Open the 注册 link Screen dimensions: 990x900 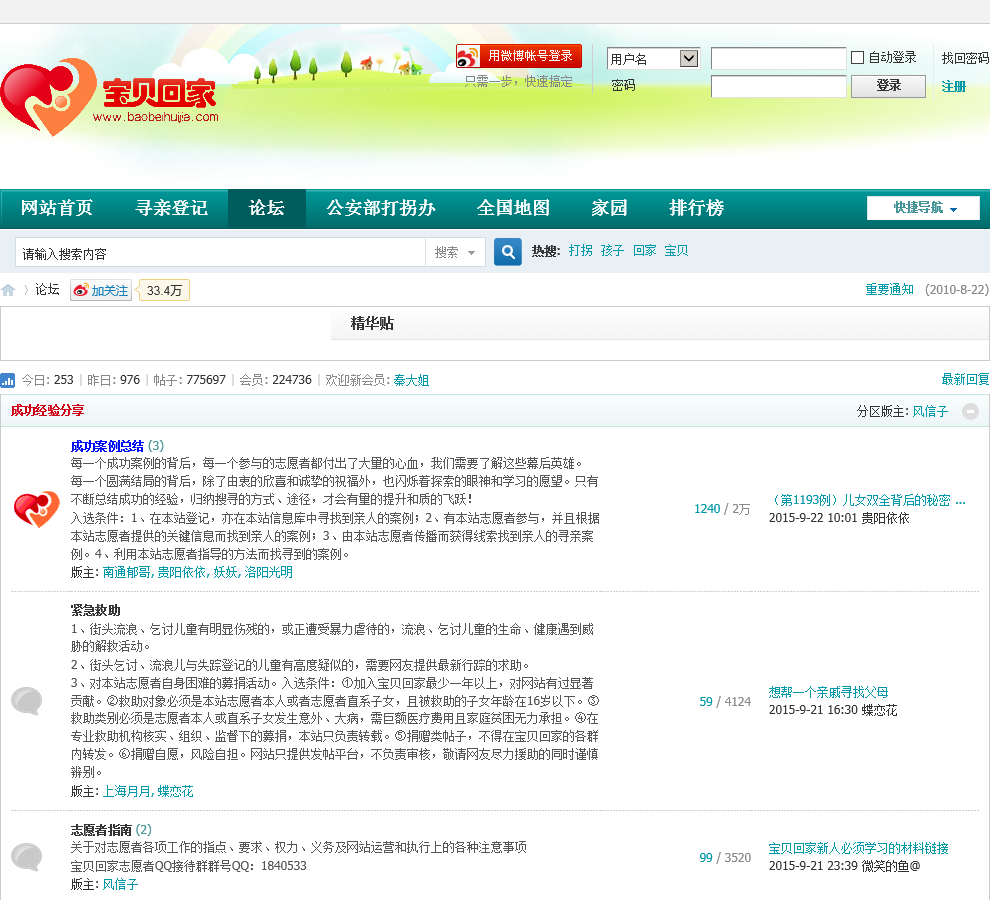pyautogui.click(x=953, y=87)
